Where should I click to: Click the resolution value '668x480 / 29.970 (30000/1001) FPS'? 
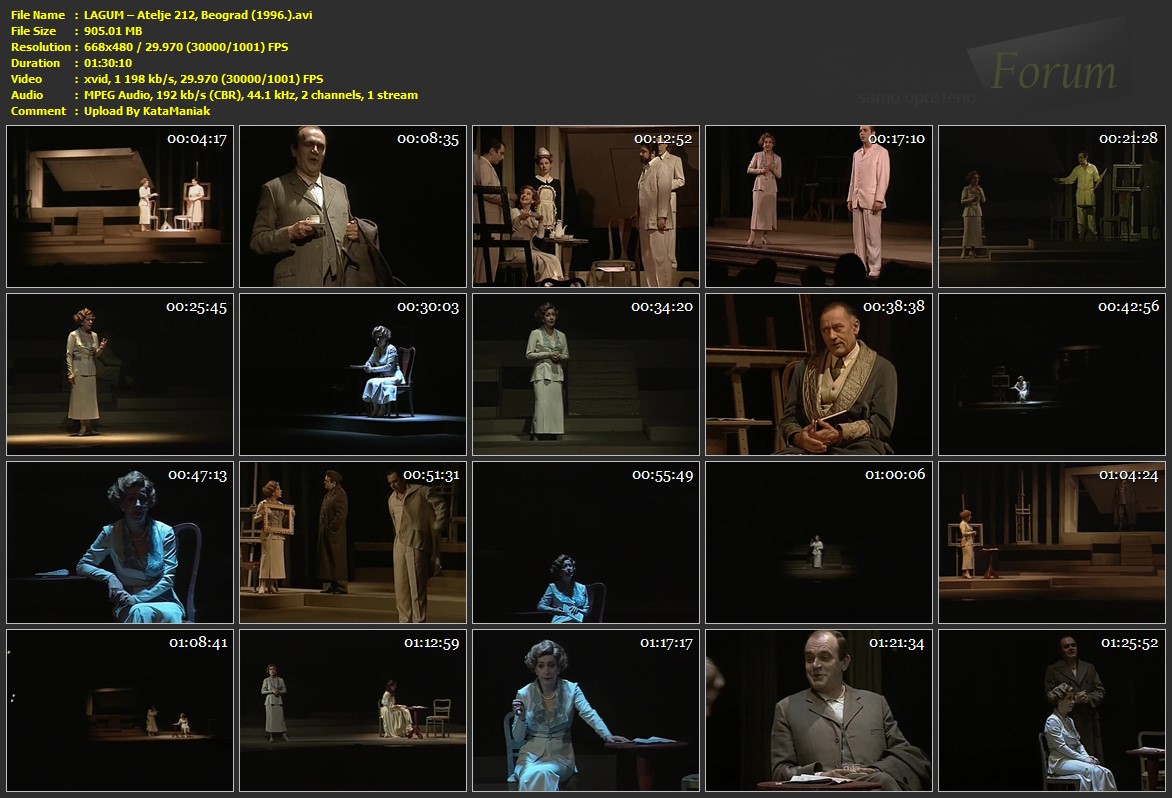point(186,47)
